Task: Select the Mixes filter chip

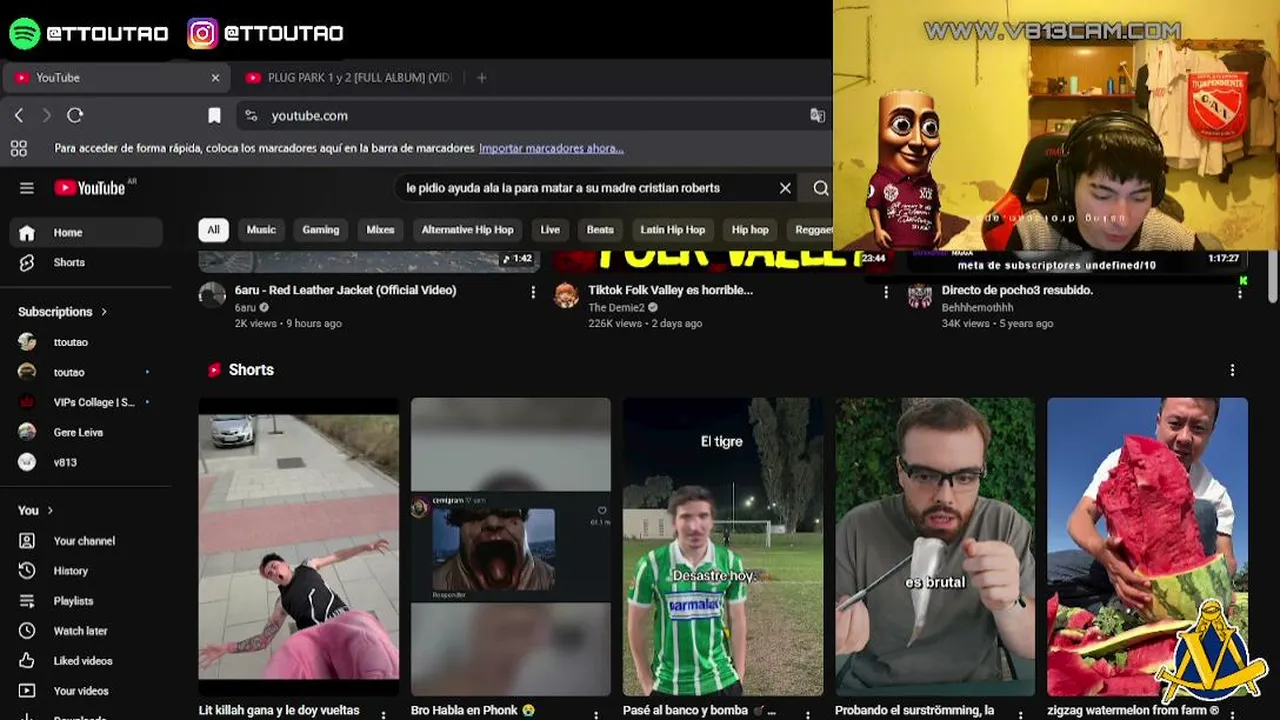Action: coord(380,230)
